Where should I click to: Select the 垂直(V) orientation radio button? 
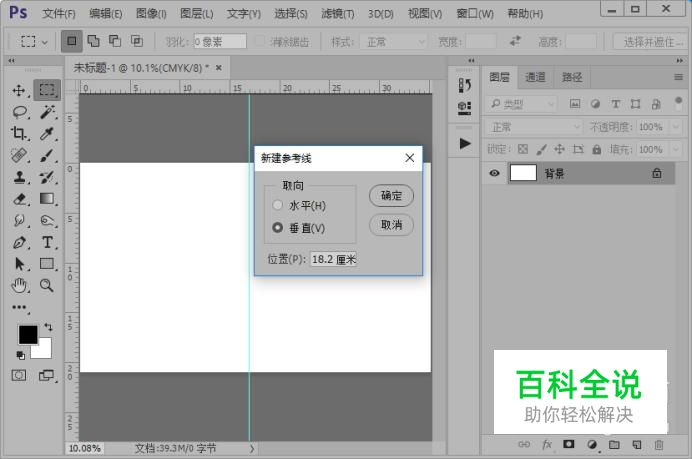[x=278, y=228]
